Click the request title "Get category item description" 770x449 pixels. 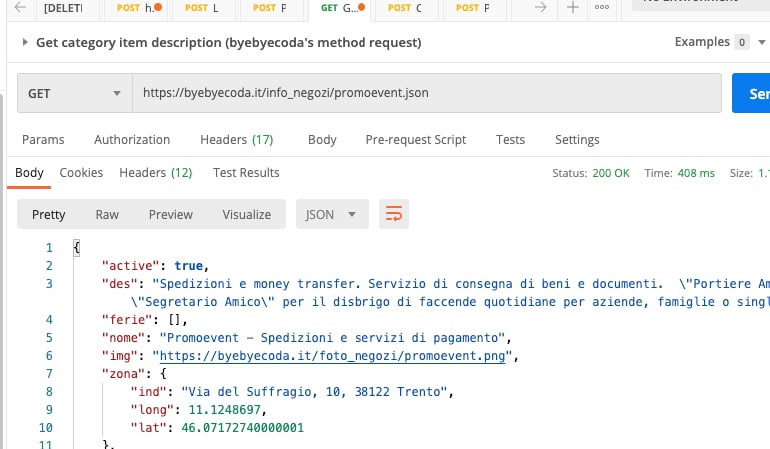(x=229, y=43)
